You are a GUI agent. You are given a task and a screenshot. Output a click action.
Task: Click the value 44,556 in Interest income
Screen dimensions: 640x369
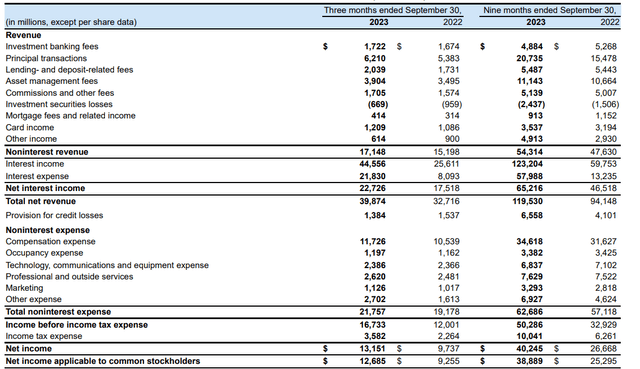tap(373, 164)
